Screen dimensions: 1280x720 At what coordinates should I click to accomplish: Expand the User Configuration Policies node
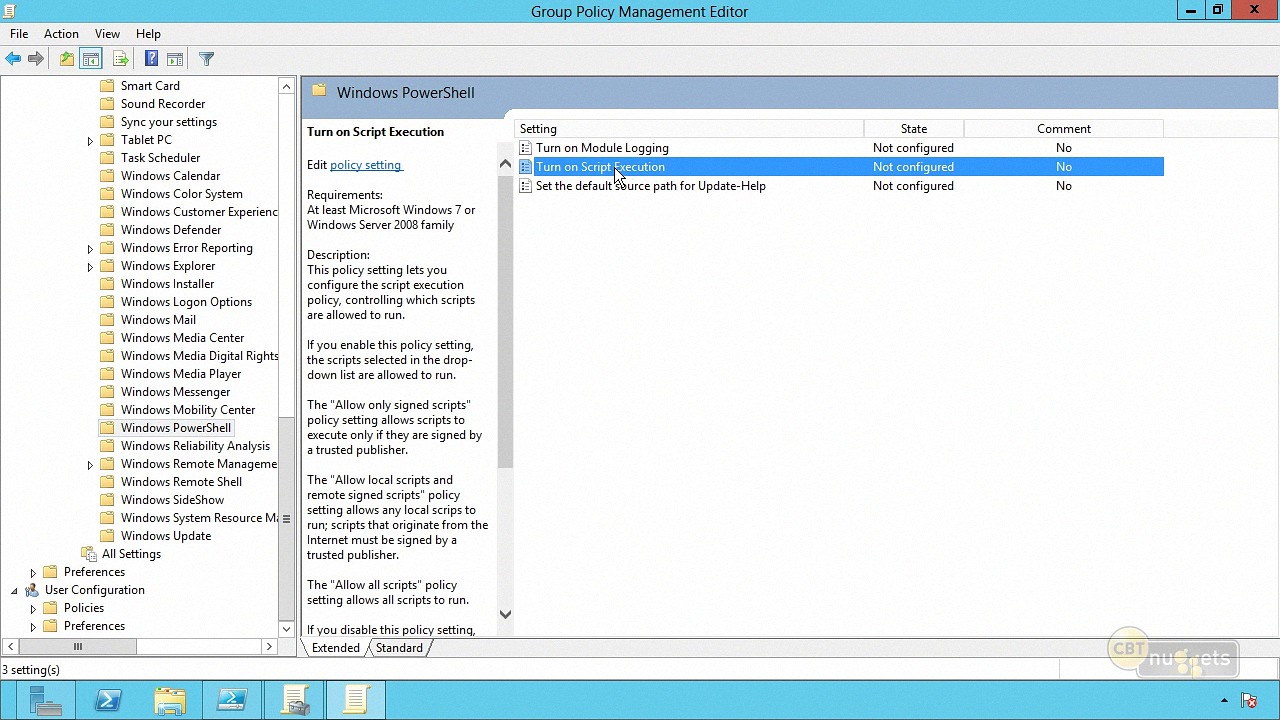click(x=33, y=609)
